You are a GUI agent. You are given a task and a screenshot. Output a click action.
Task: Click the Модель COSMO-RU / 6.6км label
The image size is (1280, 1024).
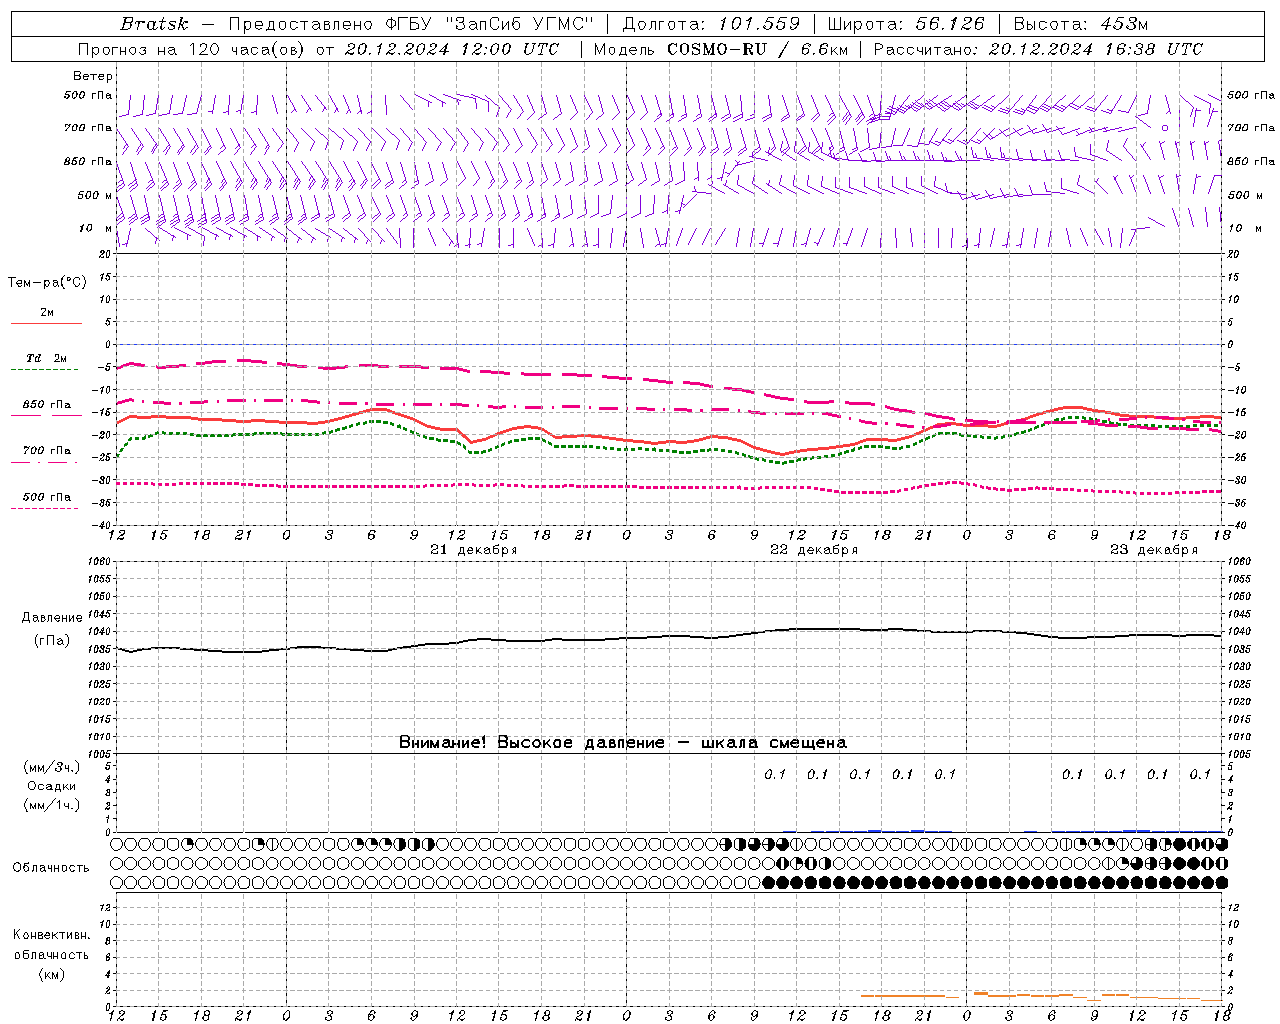click(x=721, y=49)
